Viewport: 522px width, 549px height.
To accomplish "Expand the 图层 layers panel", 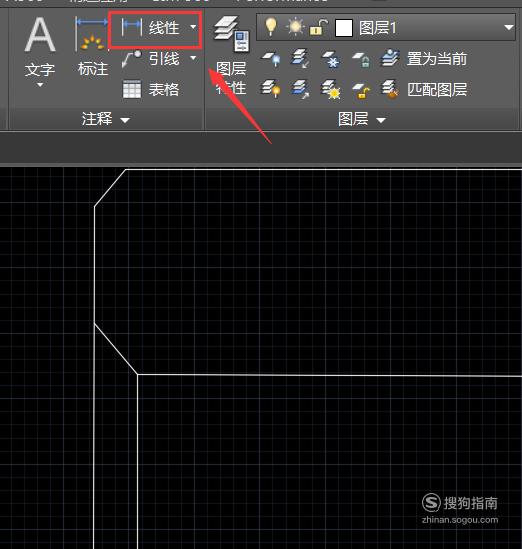I will [x=362, y=119].
